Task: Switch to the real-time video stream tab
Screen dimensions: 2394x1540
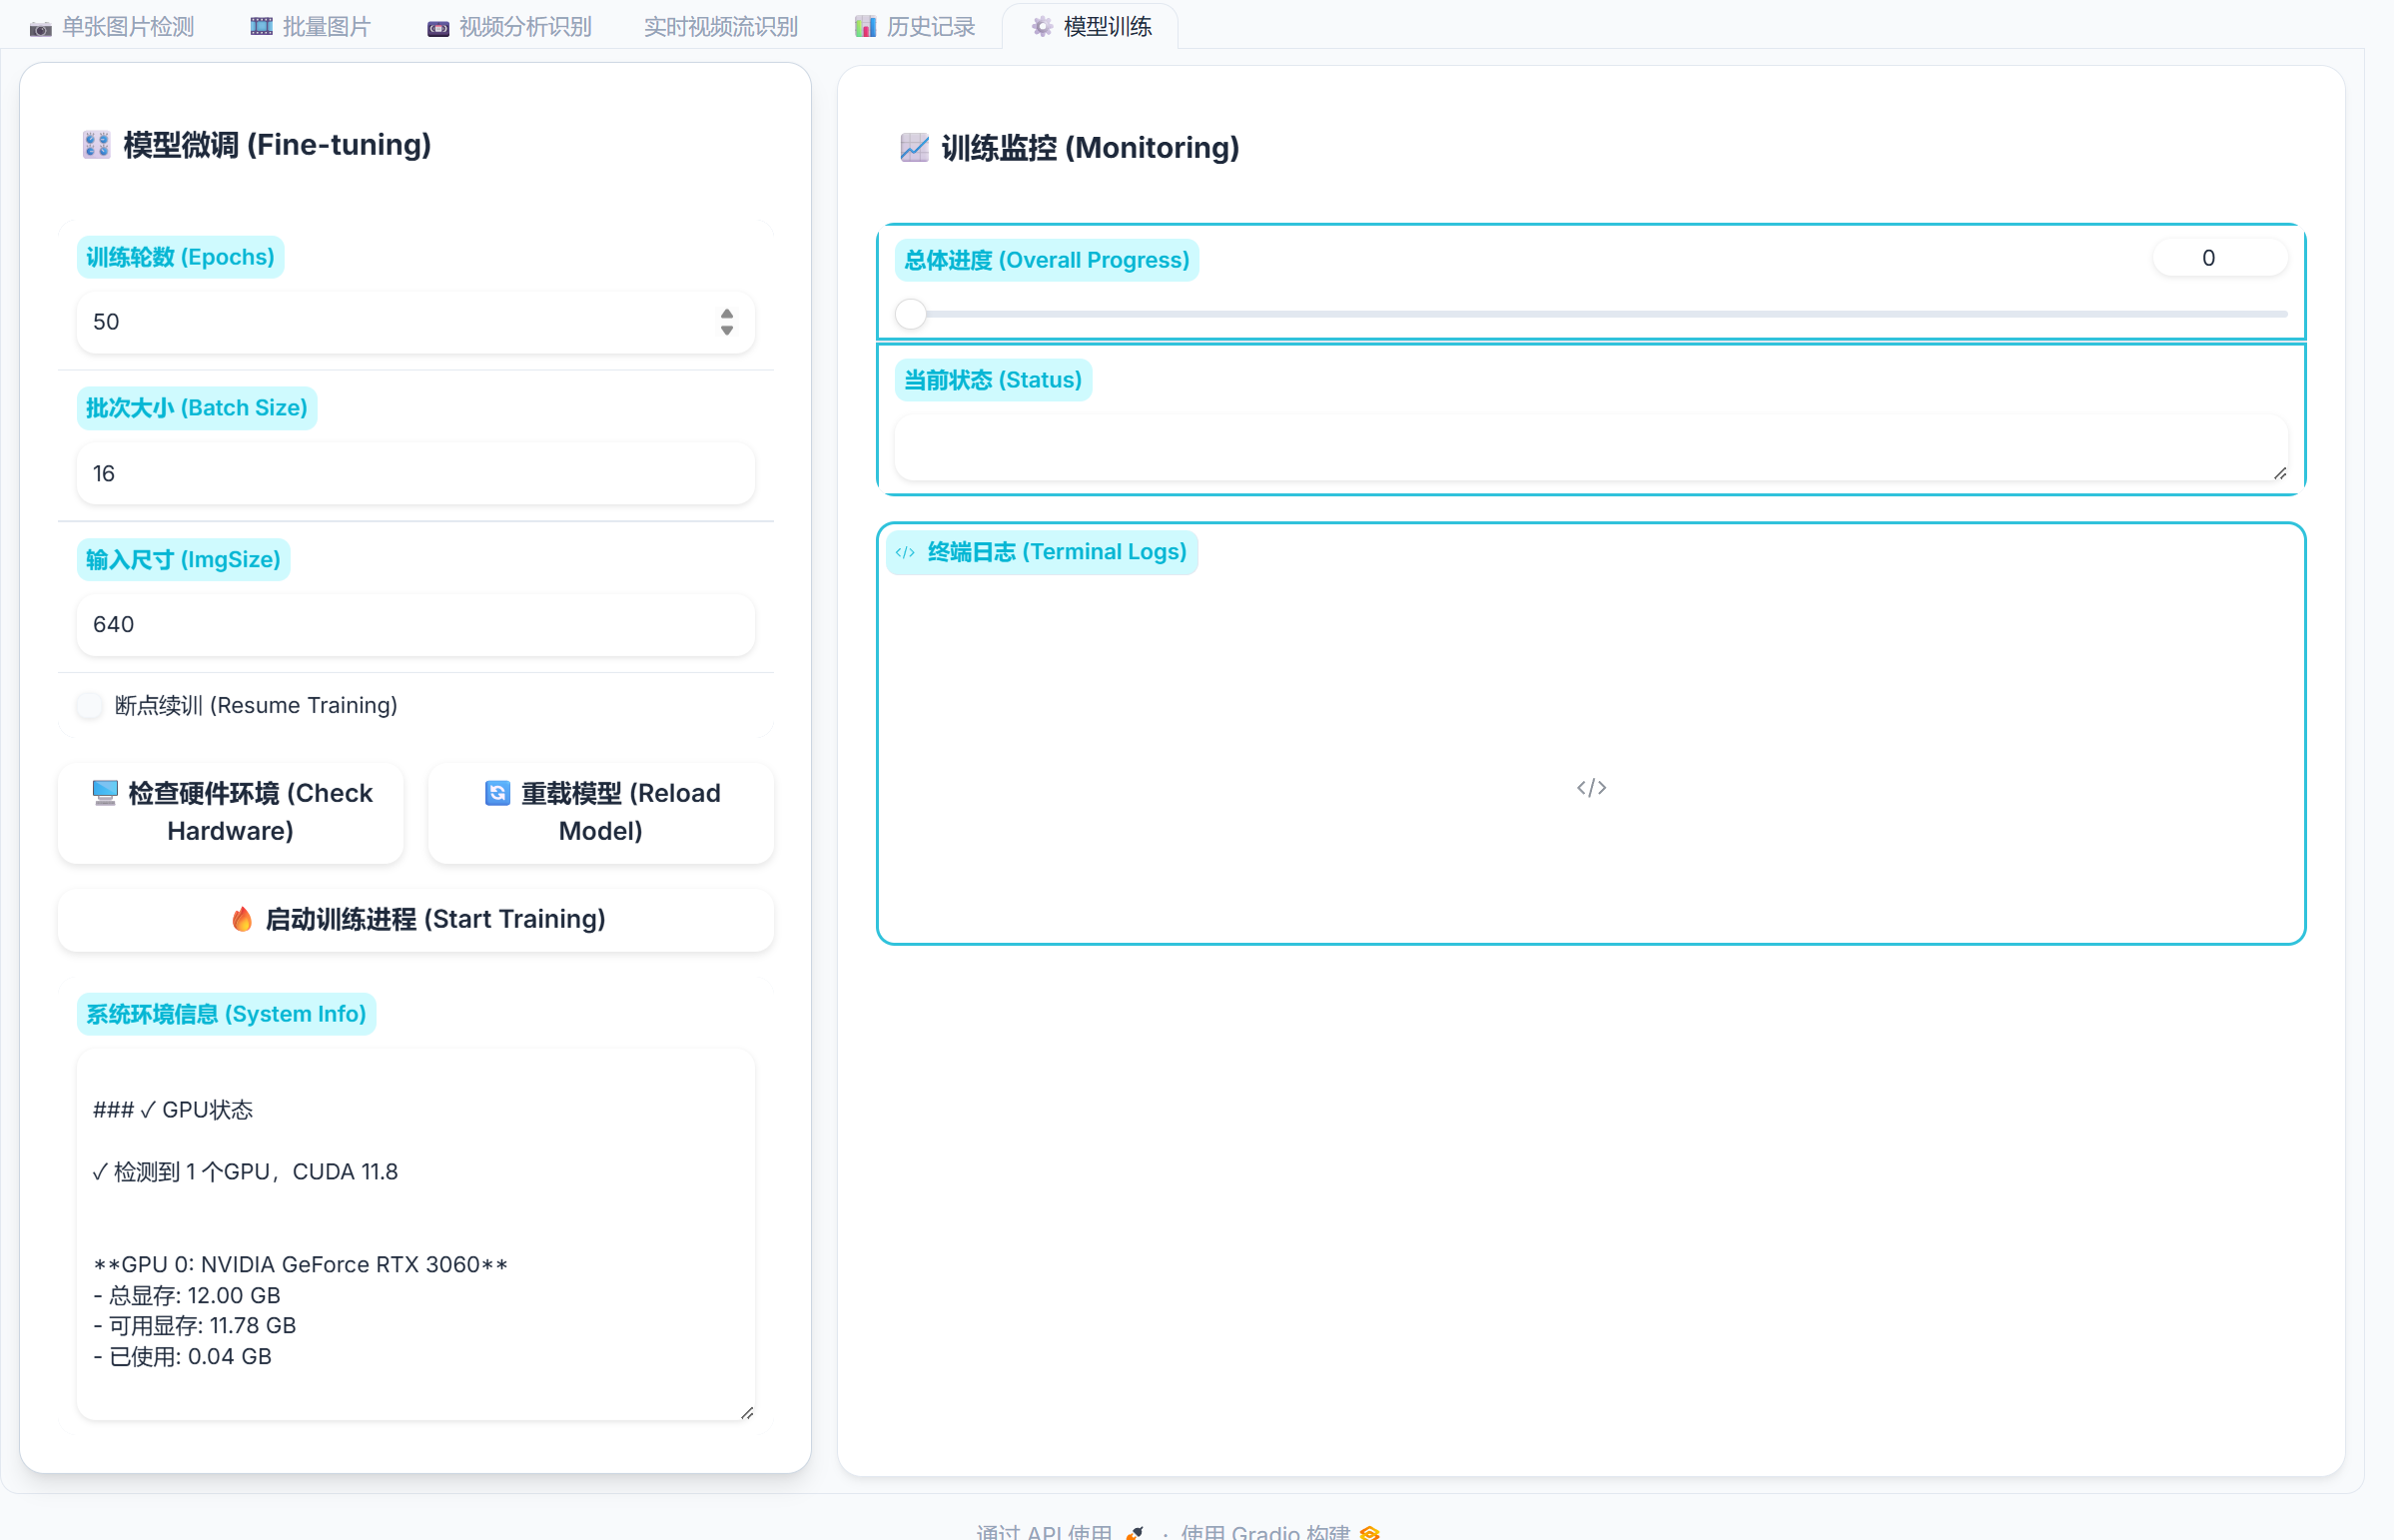Action: (x=720, y=27)
